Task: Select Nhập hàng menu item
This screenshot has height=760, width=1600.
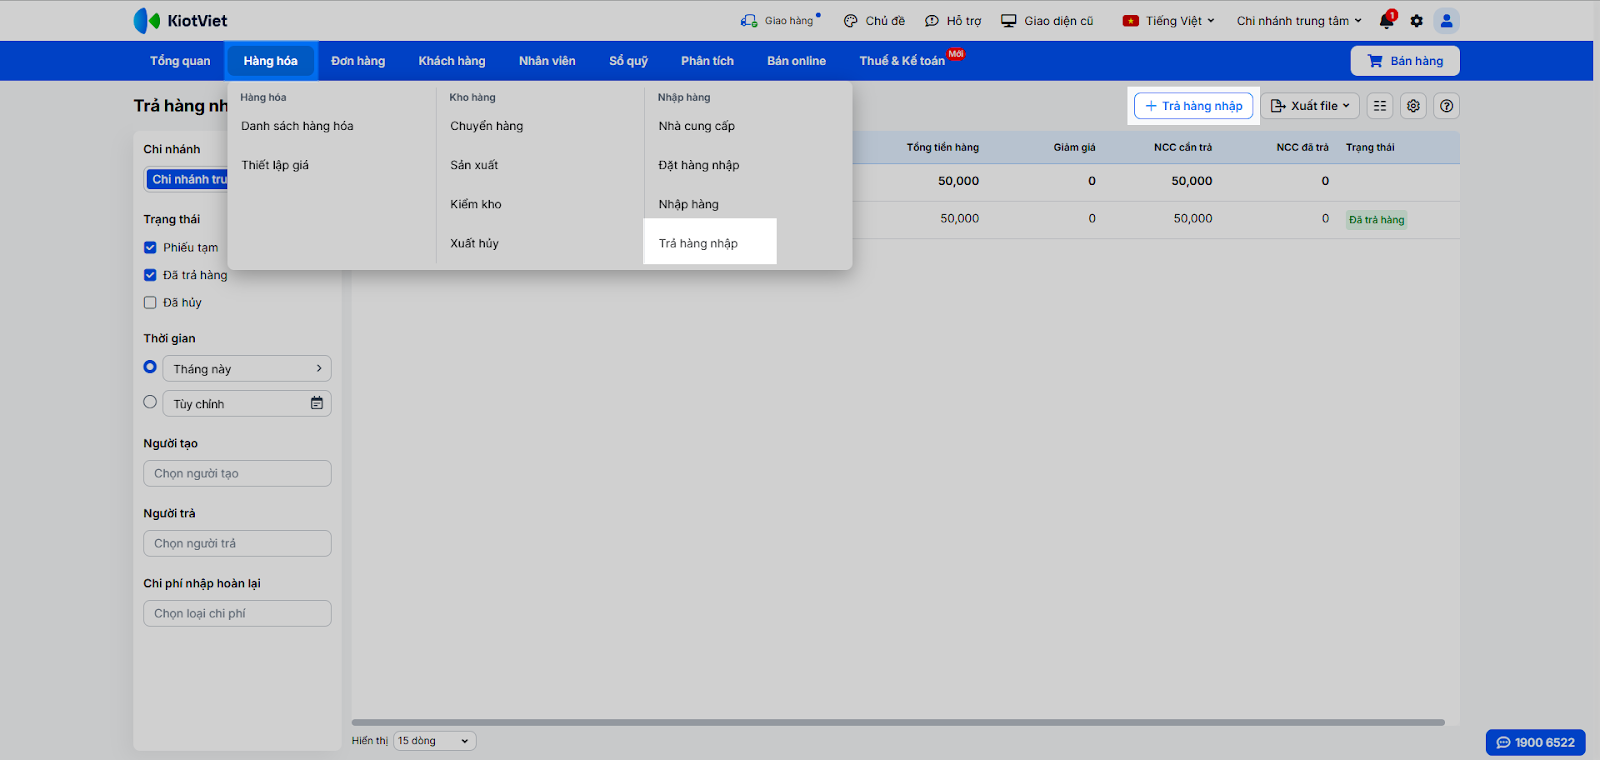Action: [x=689, y=204]
